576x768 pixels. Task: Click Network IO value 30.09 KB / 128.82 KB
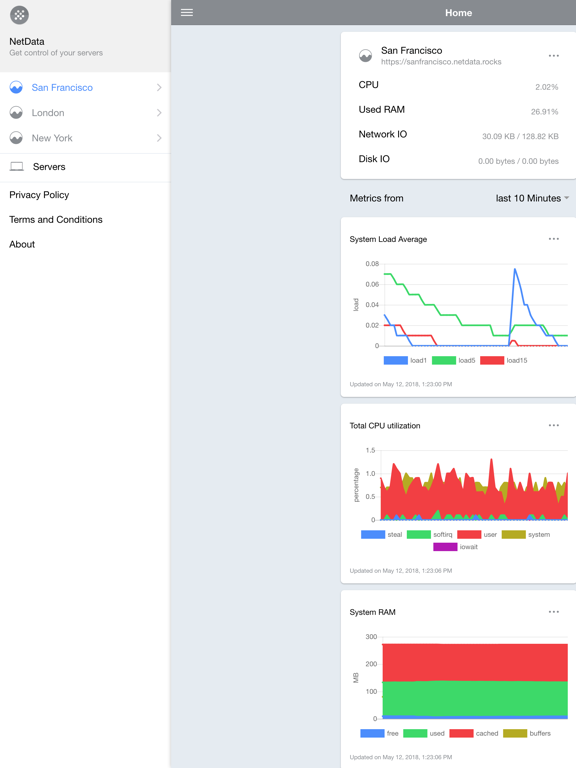coord(520,136)
